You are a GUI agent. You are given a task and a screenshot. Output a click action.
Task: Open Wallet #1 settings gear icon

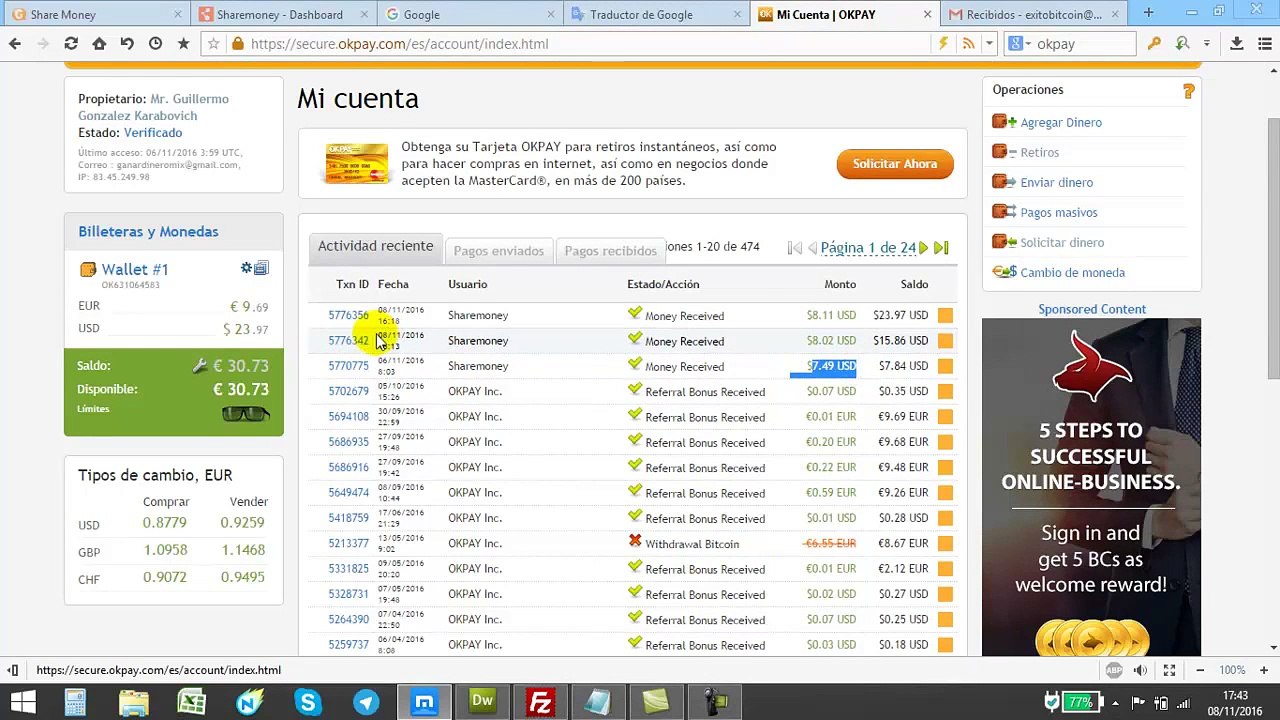pos(246,268)
